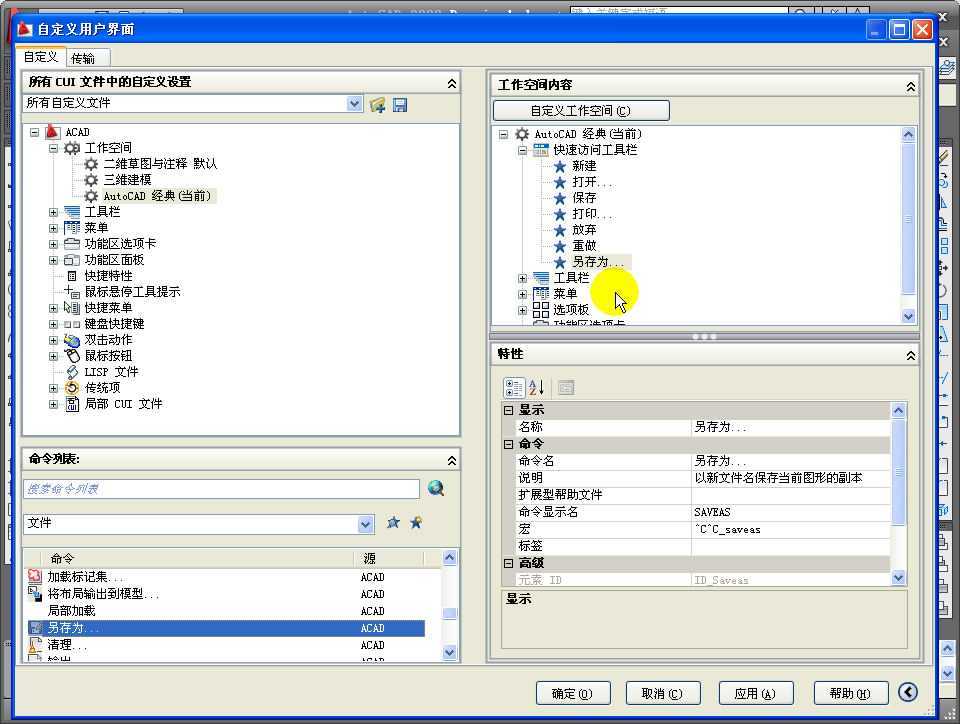Click the workspace contents scrollbar up arrow
Screen dimensions: 960x724
click(909, 134)
